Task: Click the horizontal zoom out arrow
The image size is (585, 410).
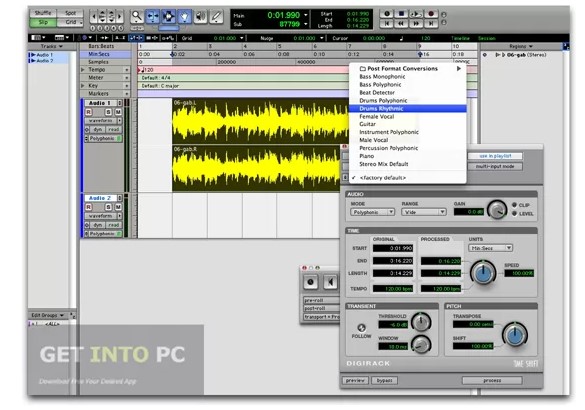Action: tap(94, 17)
